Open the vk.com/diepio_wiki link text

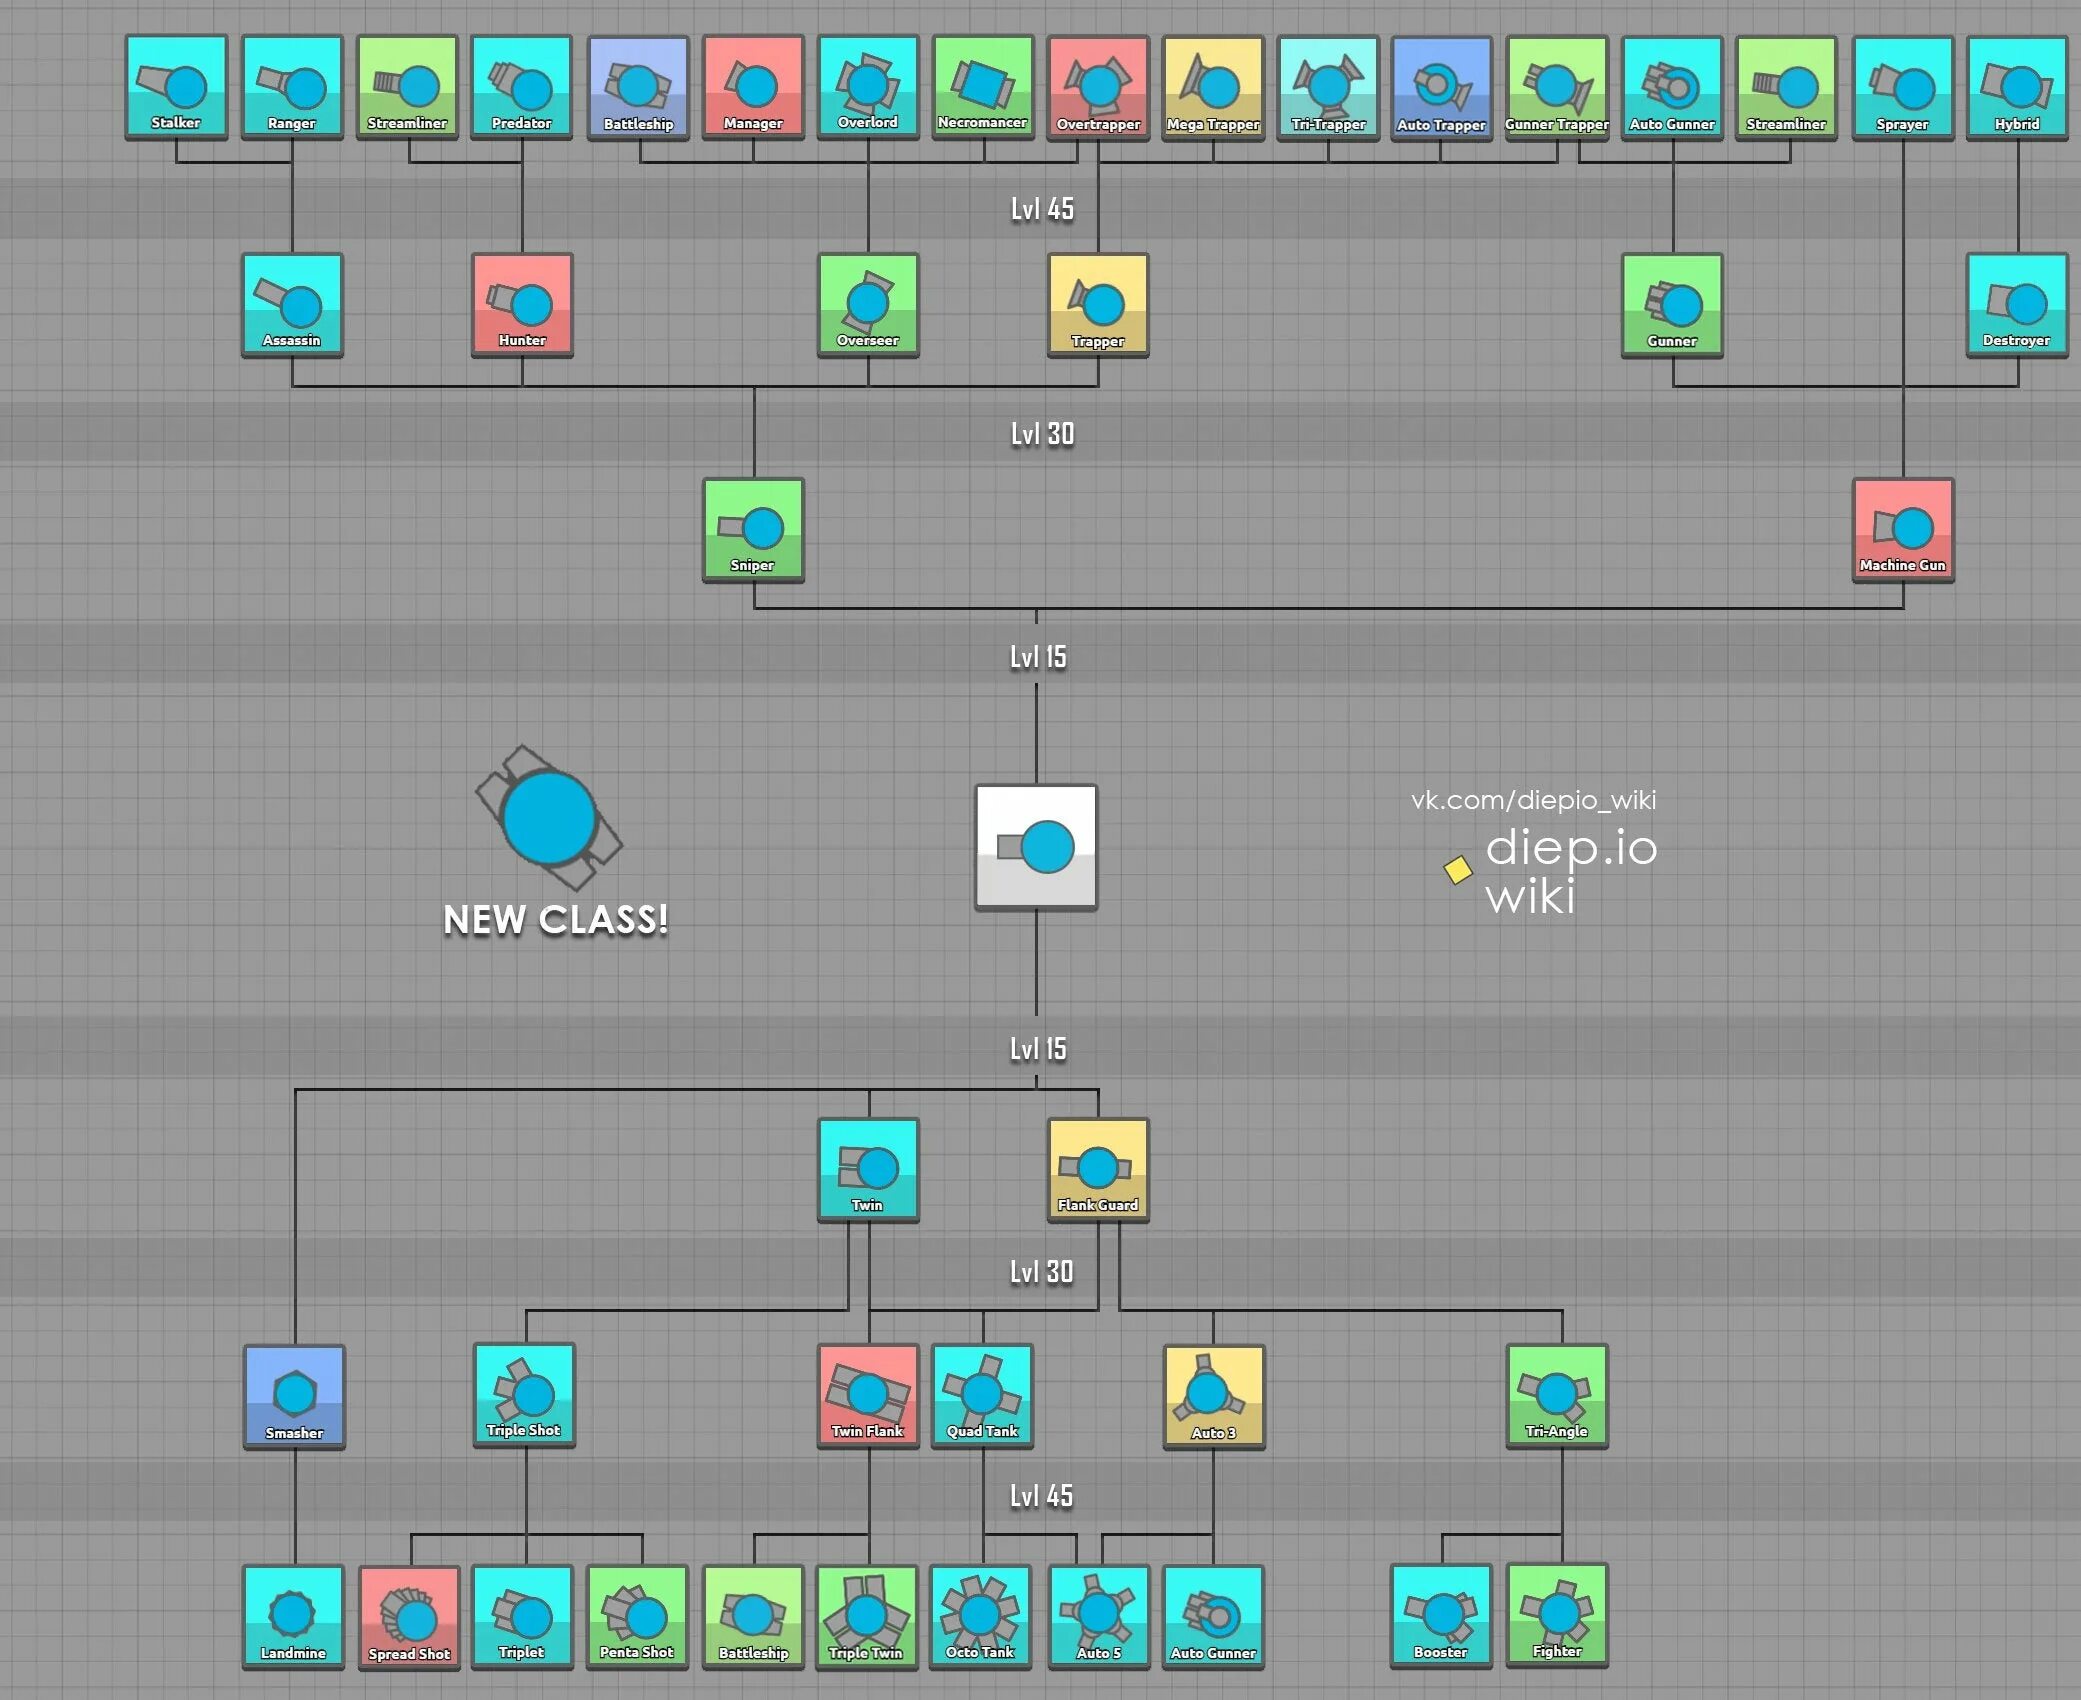pyautogui.click(x=1533, y=800)
